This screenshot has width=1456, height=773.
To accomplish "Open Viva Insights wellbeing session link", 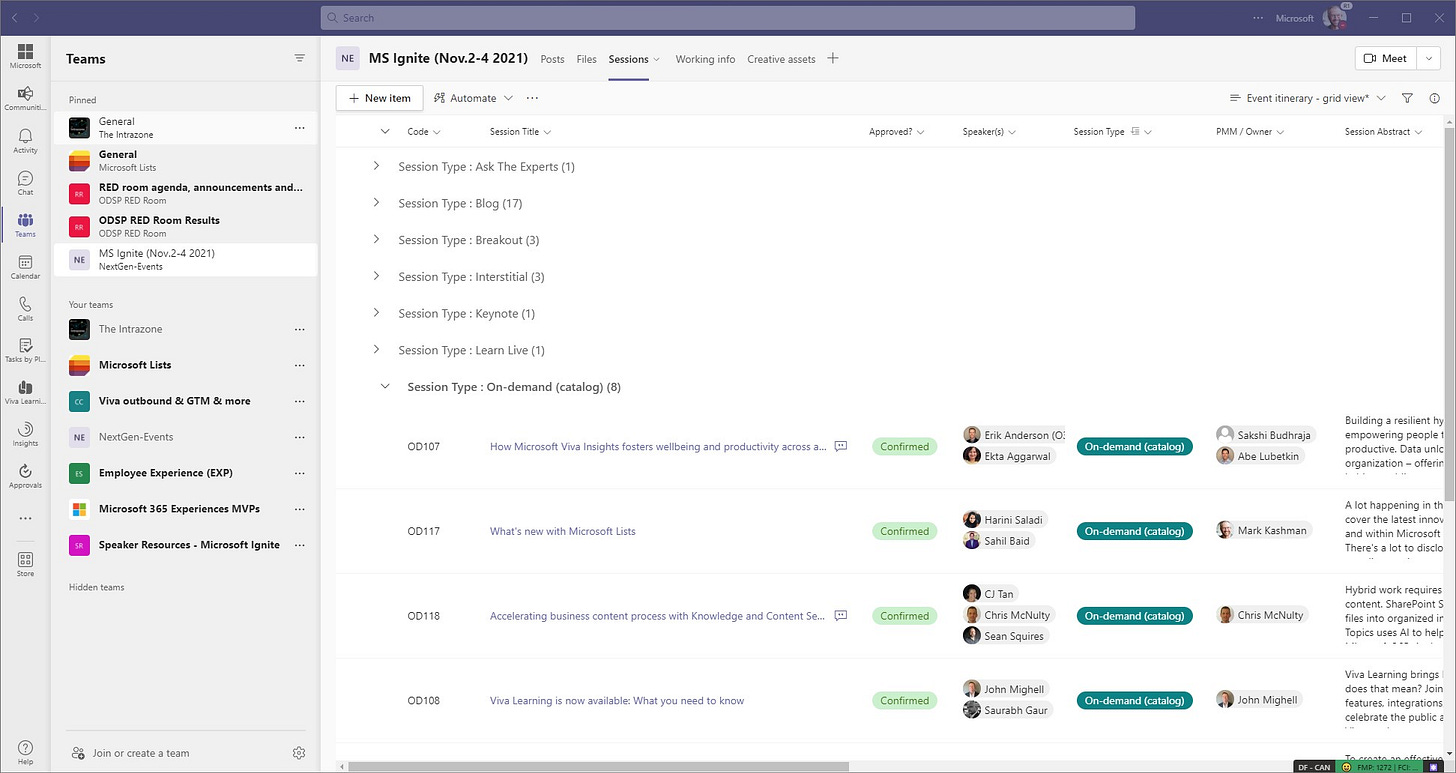I will (x=657, y=446).
